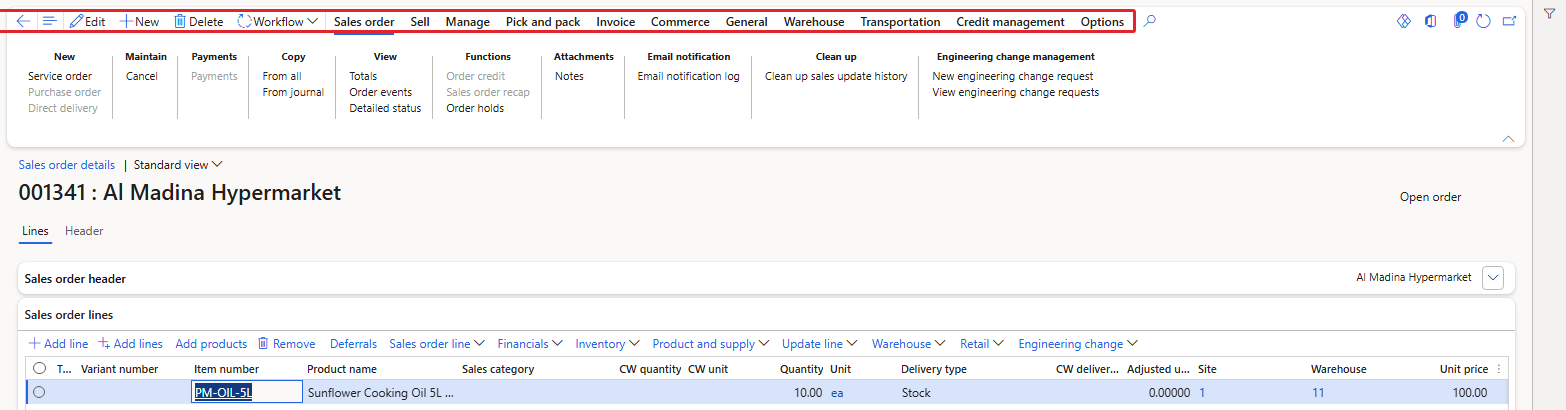Open the navigation list lines icon

click(49, 21)
